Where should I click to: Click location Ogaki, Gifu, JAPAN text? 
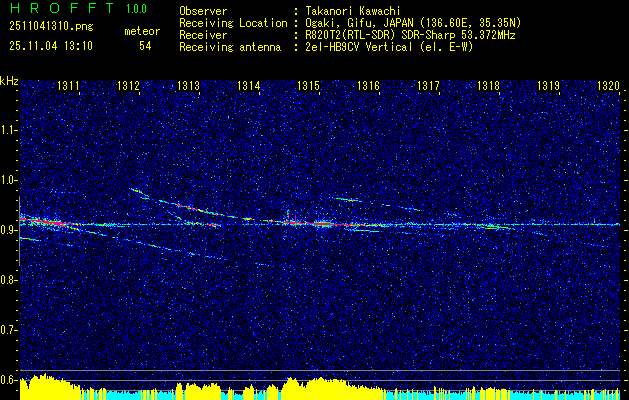(x=413, y=23)
